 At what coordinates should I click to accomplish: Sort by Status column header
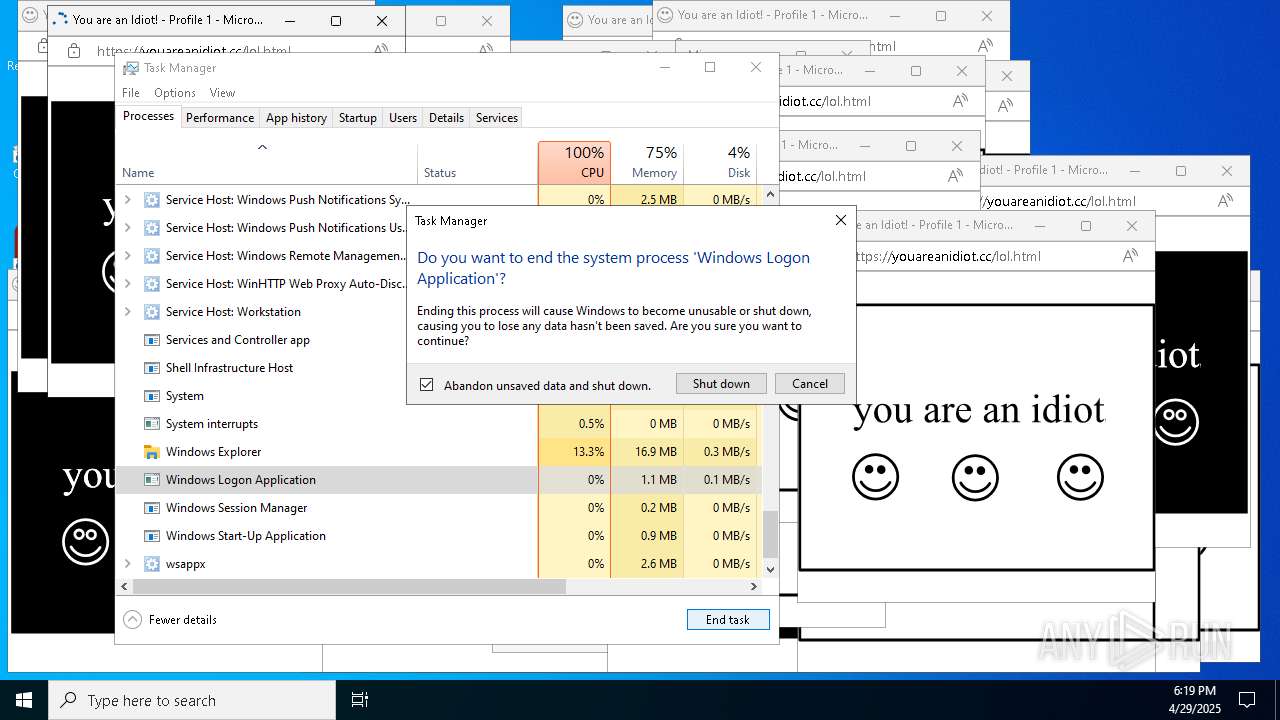click(478, 163)
